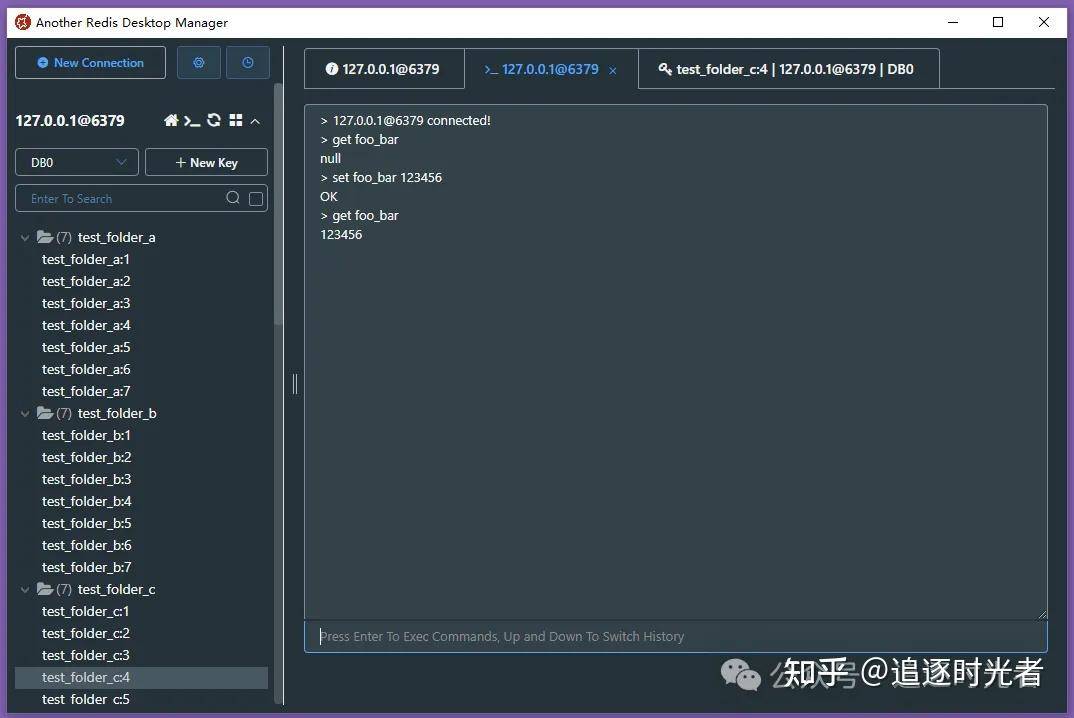1074x718 pixels.
Task: Maximize the application window
Action: [998, 22]
